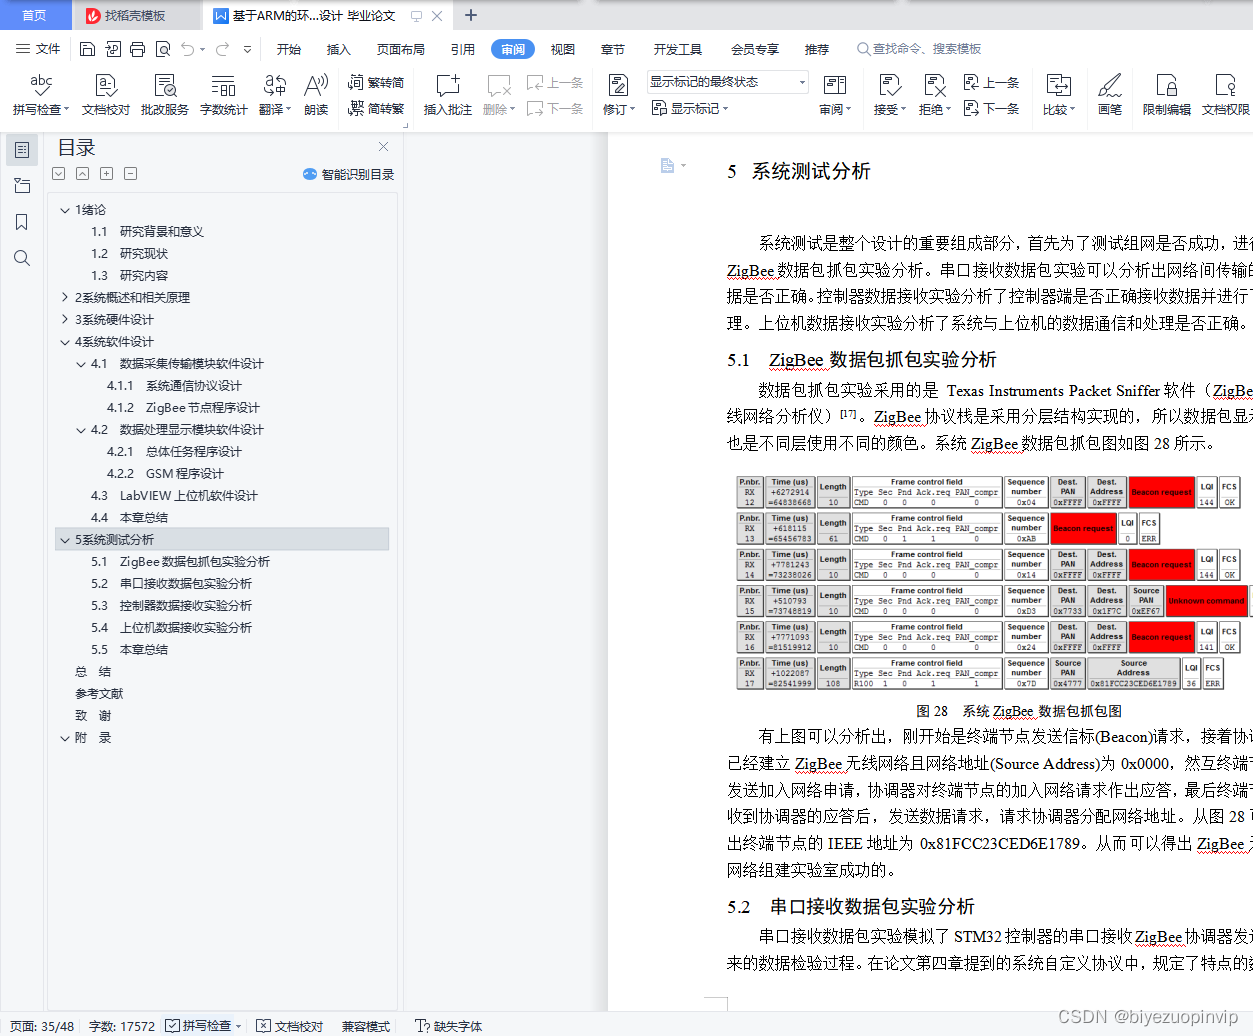Click 智能识别目录 link

(x=348, y=174)
